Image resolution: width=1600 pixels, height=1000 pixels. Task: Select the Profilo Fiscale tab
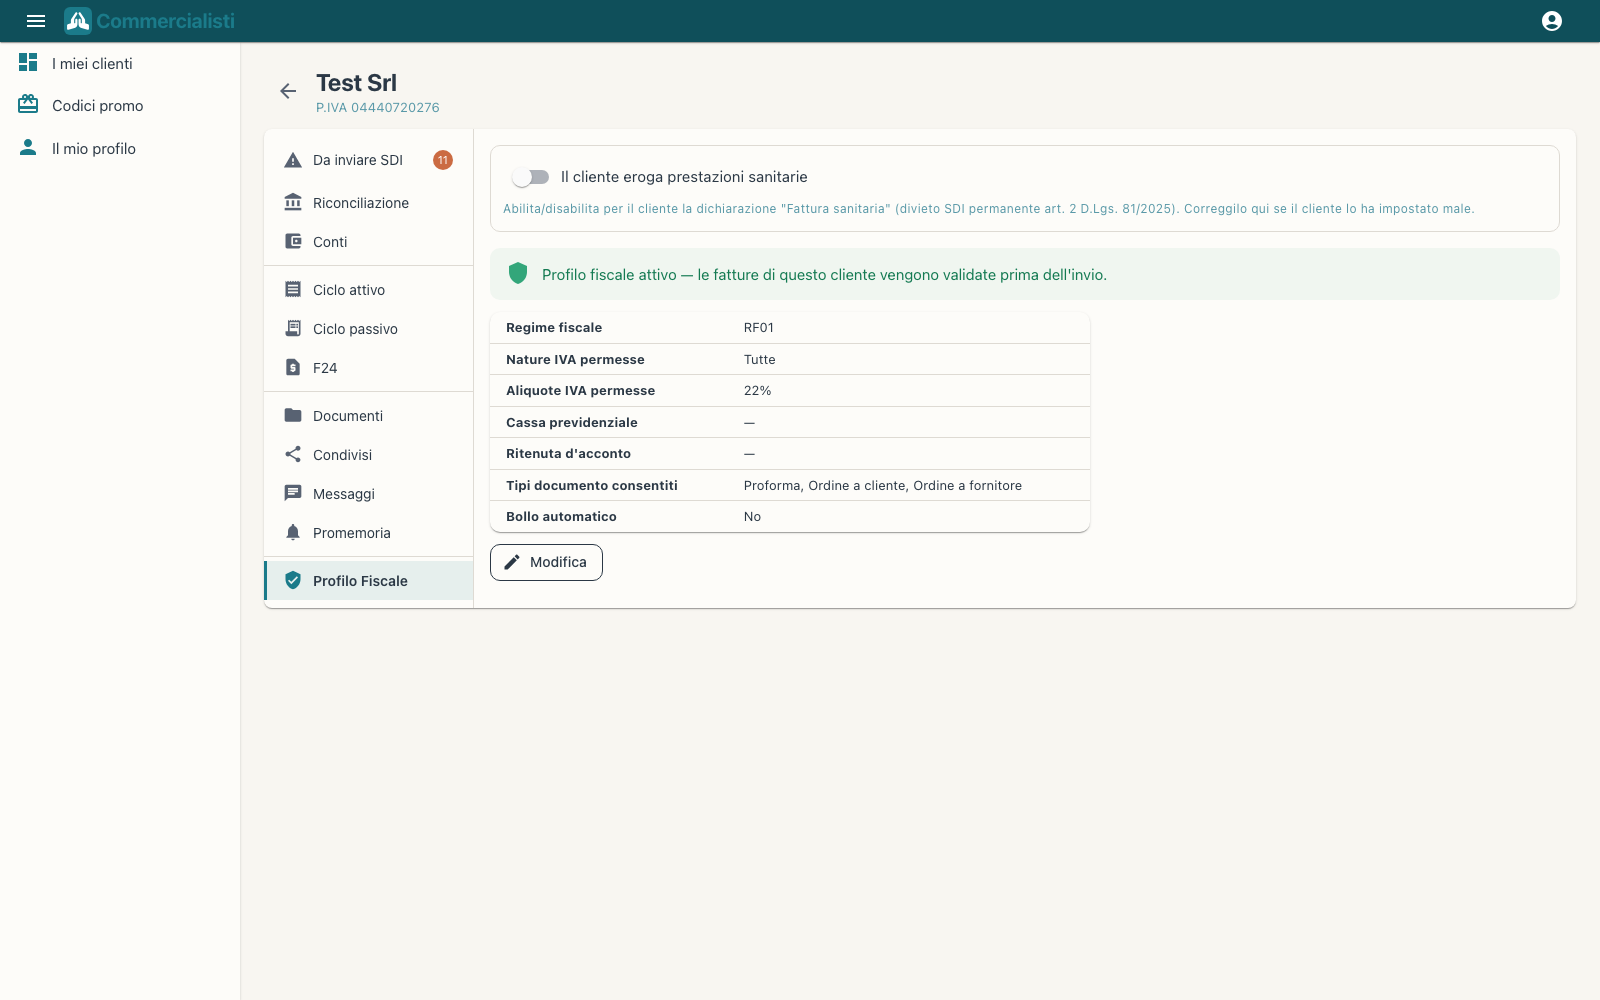click(x=368, y=581)
